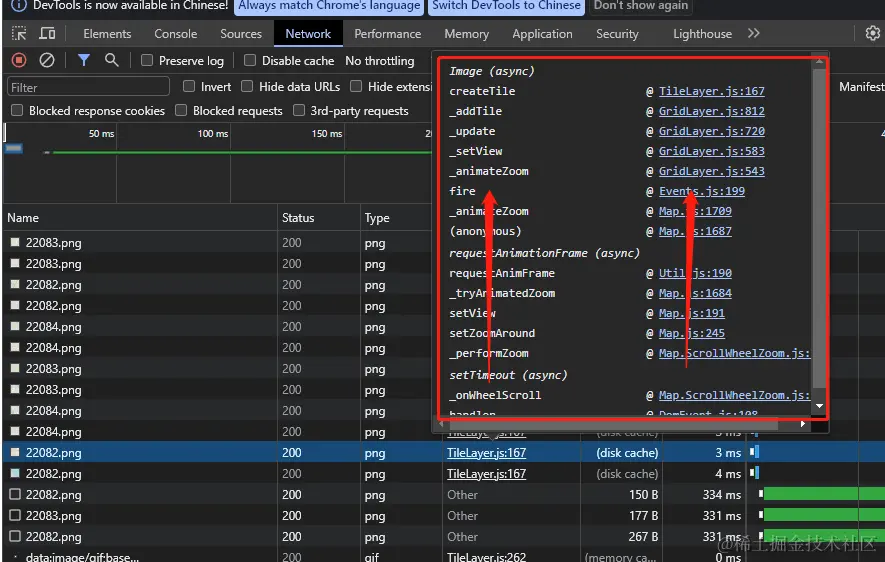
Task: Open network search magnifier
Action: pyautogui.click(x=112, y=60)
